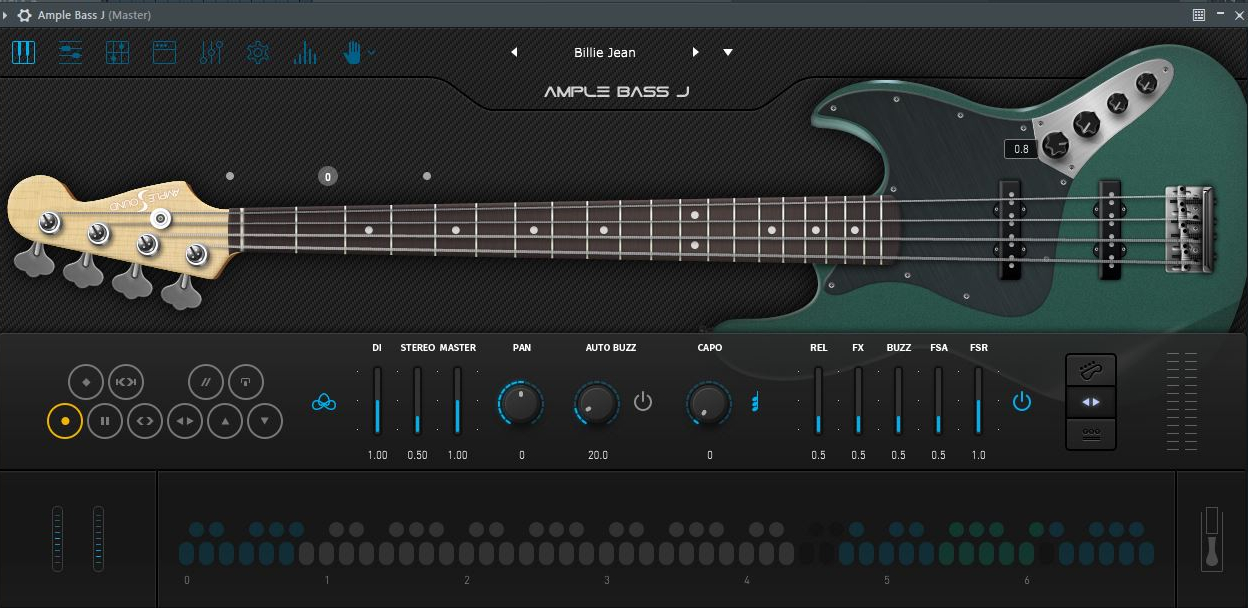
Task: Select the poly/legato mode arrows button
Action: (1091, 401)
